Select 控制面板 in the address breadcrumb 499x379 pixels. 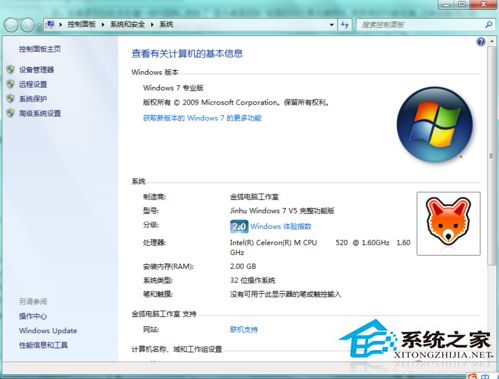(x=82, y=24)
